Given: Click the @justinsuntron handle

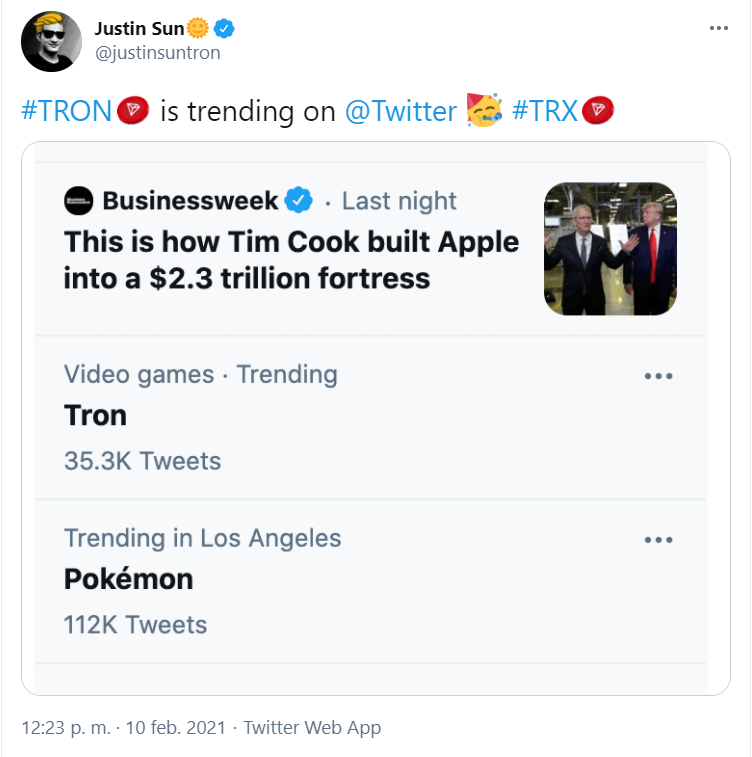Looking at the screenshot, I should (x=157, y=53).
